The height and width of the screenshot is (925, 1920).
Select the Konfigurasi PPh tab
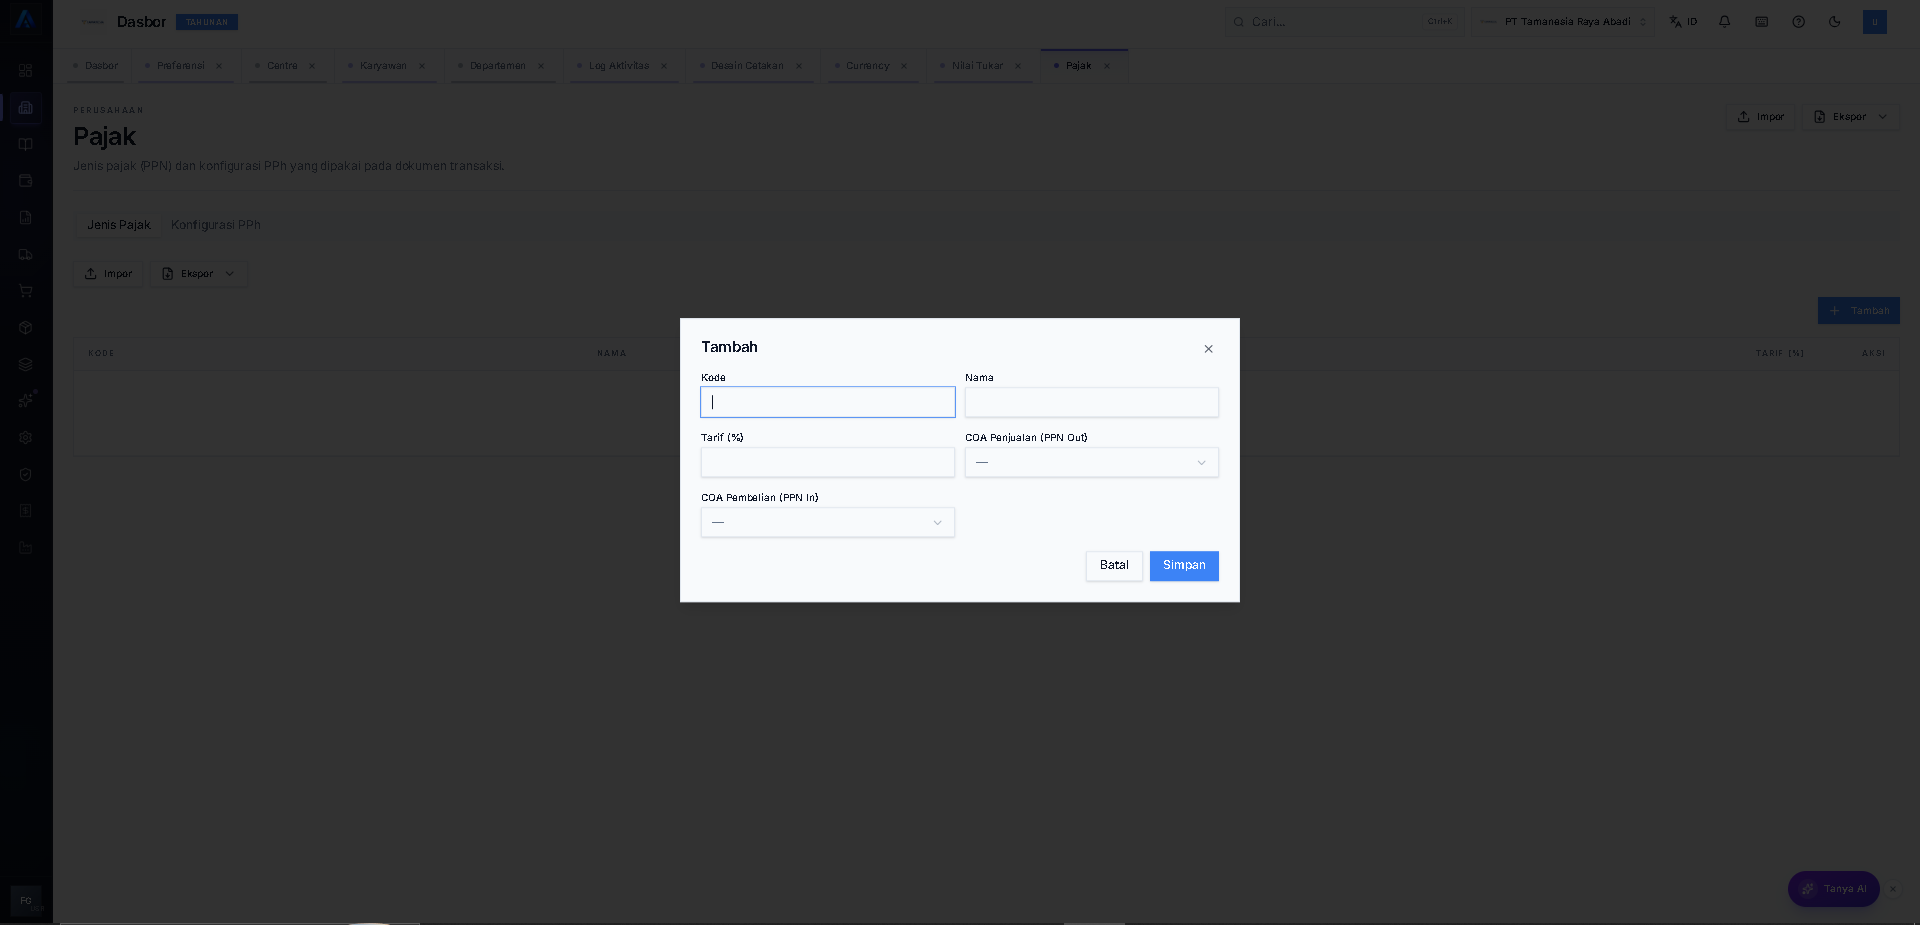tap(216, 225)
